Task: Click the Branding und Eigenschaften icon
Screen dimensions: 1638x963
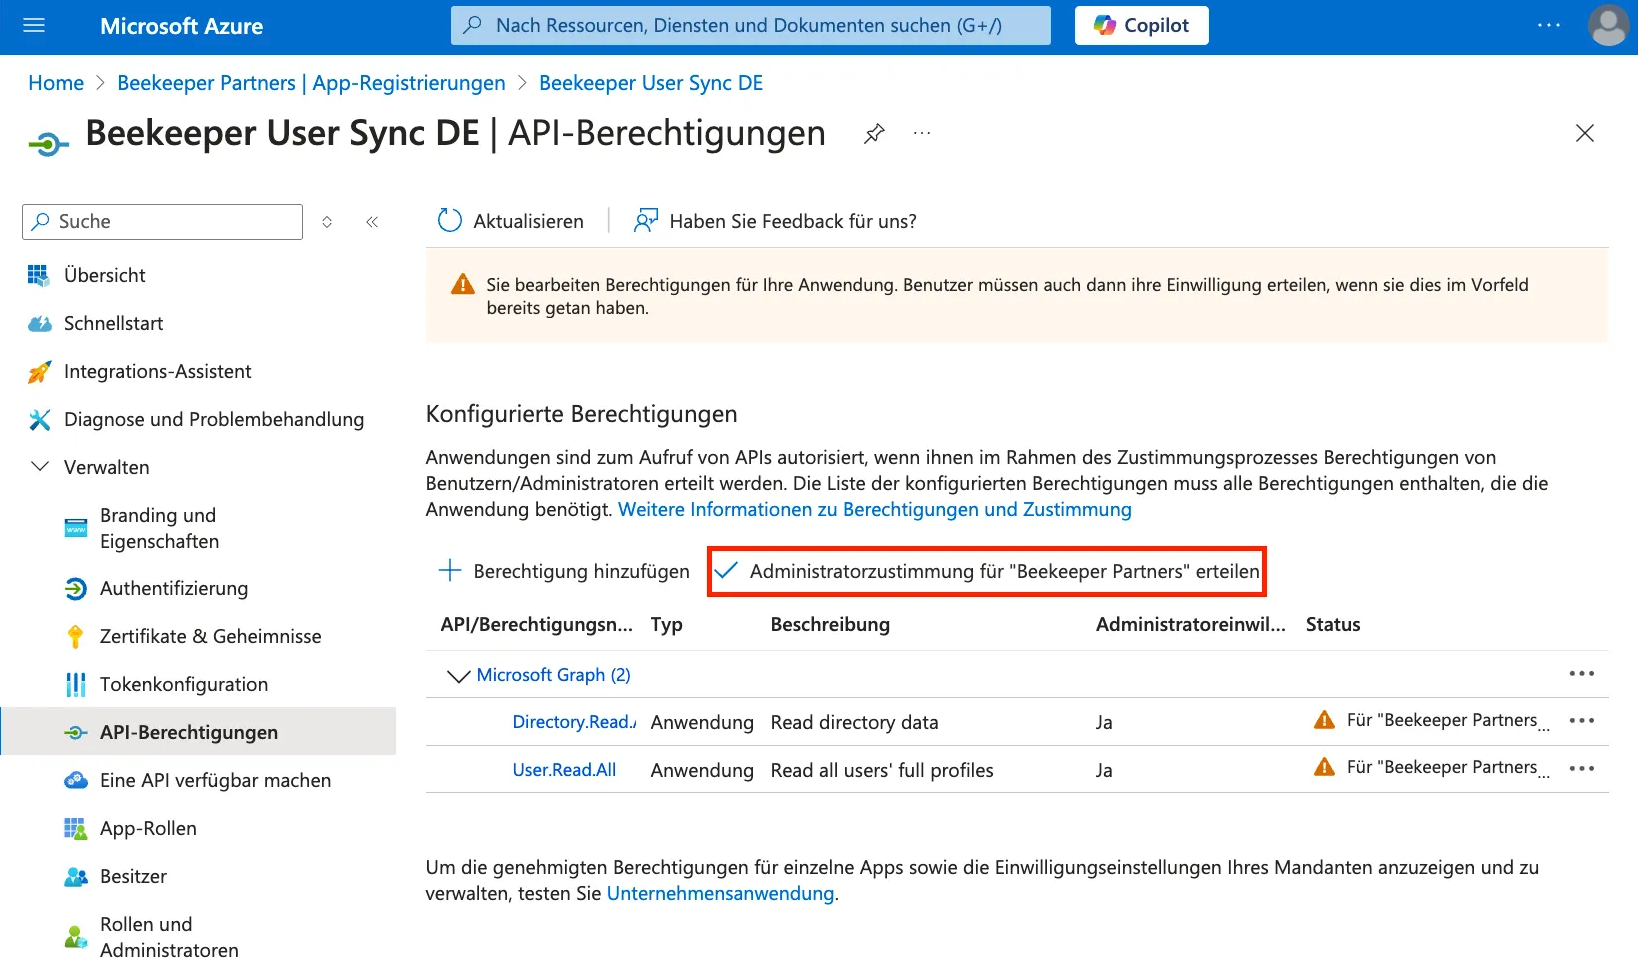Action: [x=75, y=528]
